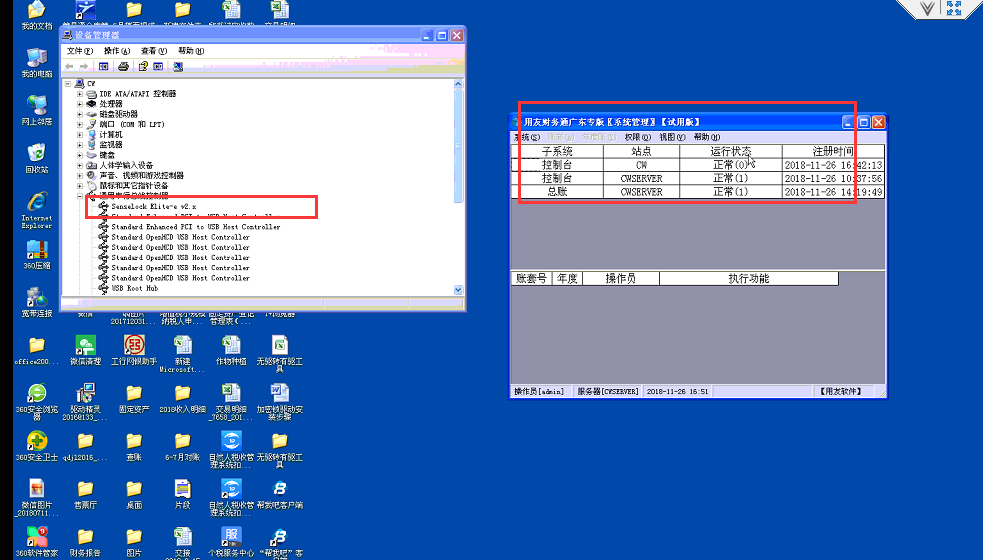Click Print icon in Device Manager toolbar
983x560 pixels.
click(x=124, y=66)
